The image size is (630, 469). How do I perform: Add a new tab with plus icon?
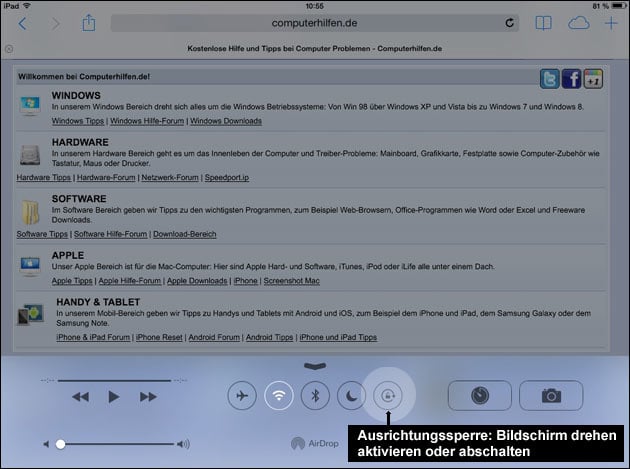click(x=611, y=23)
